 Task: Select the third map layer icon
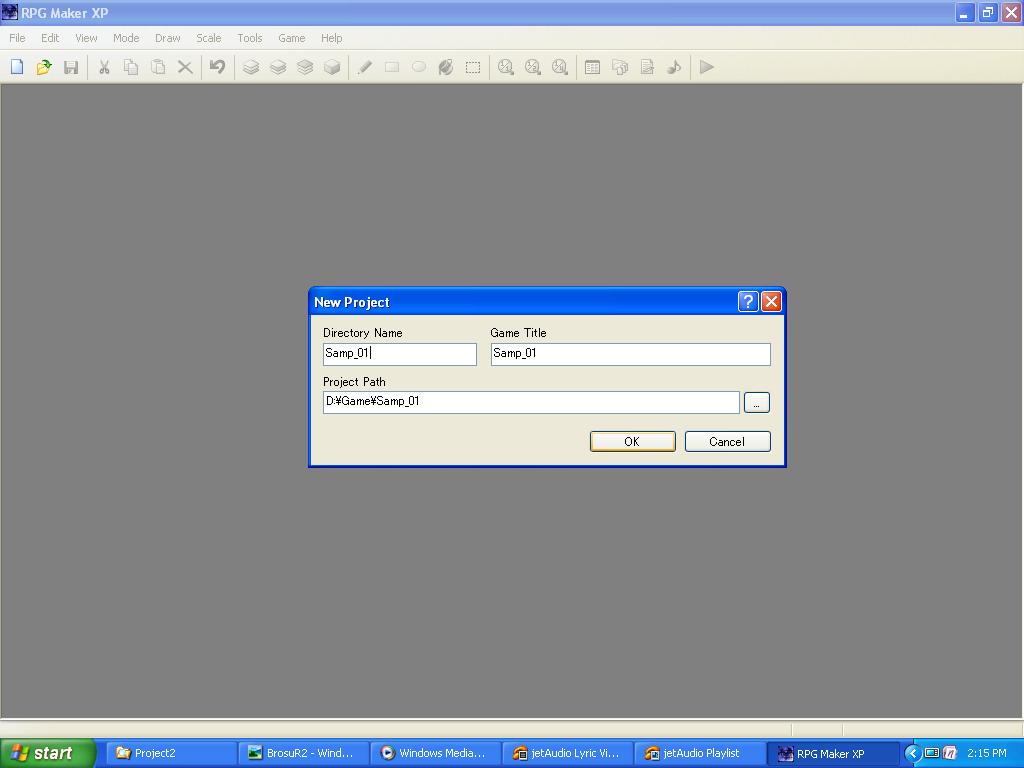pos(305,67)
